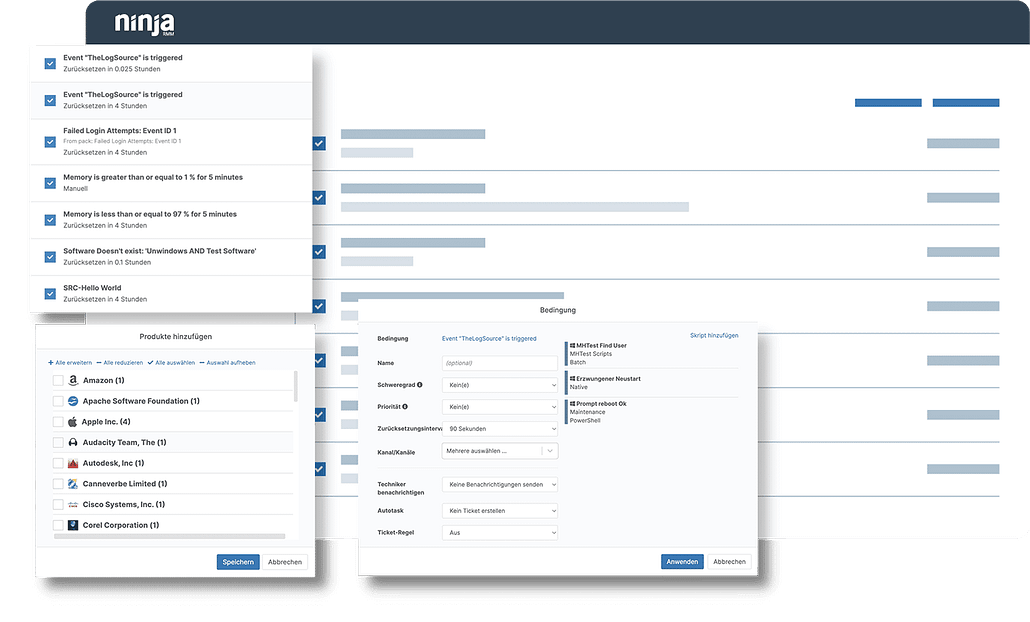Click the Ninja RMM logo in header
Image resolution: width=1030 pixels, height=622 pixels.
click(145, 24)
